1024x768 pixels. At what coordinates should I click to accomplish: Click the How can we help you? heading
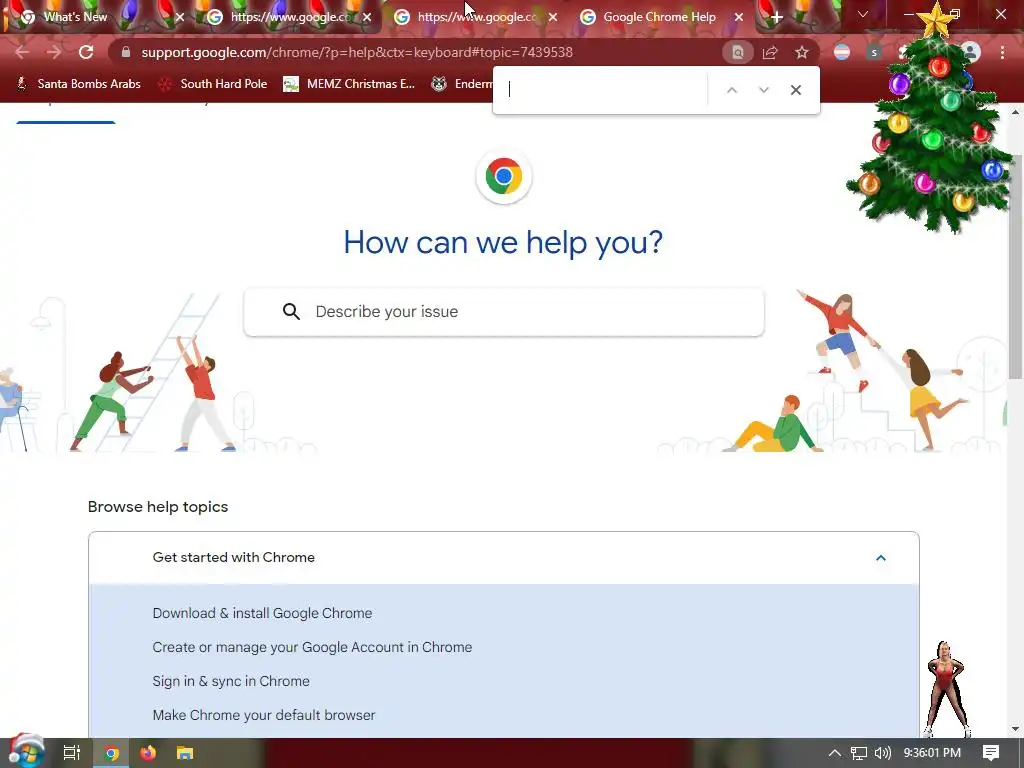coord(503,243)
